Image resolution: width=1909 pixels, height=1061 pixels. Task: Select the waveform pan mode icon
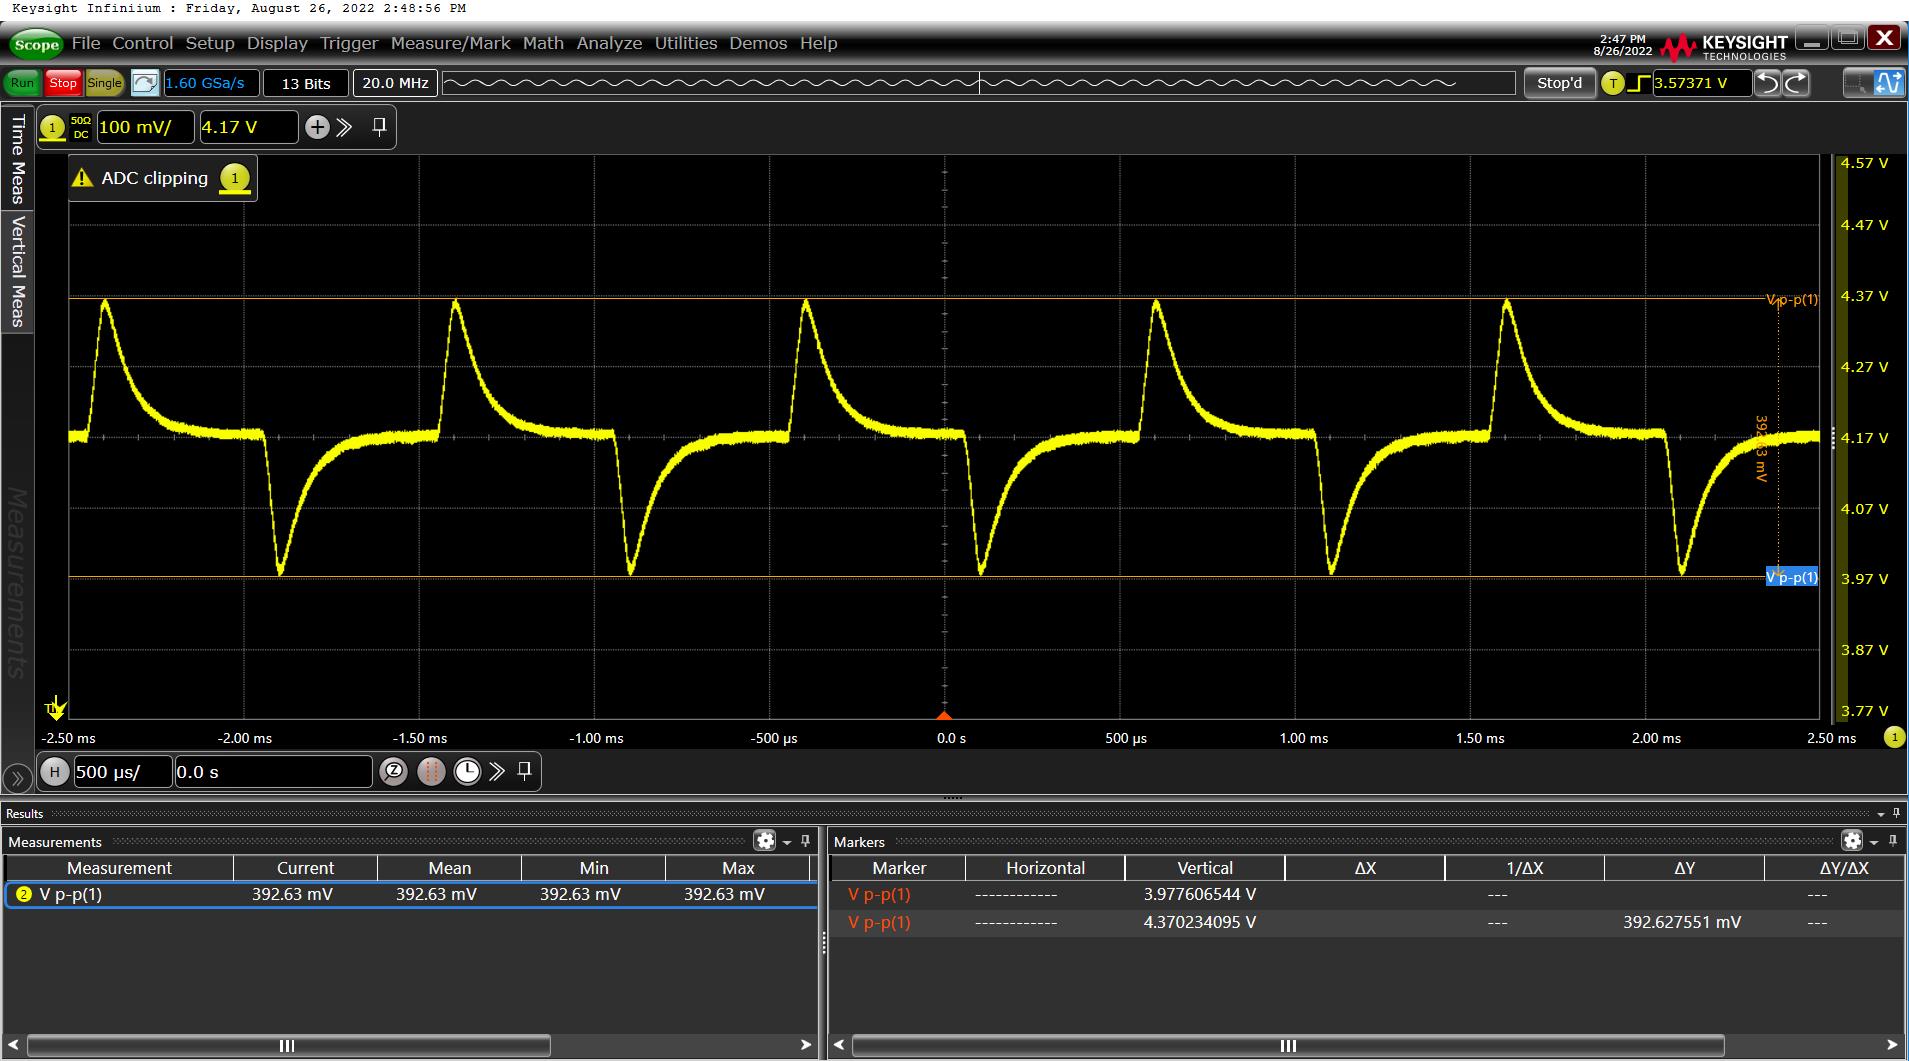(1889, 83)
